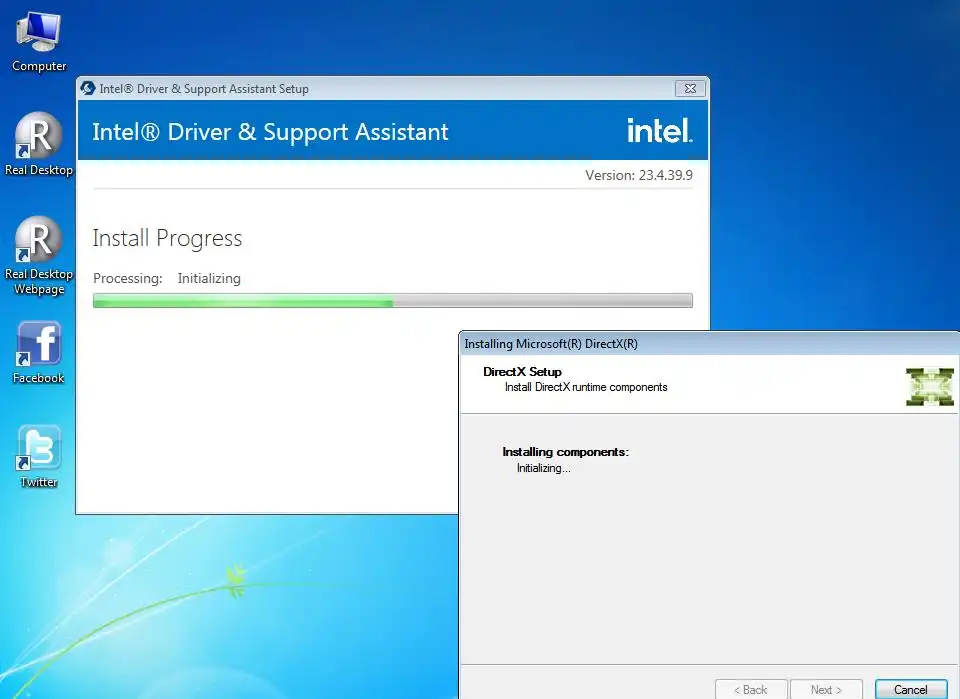Click Cancel in DirectX Setup
The image size is (960, 699).
pos(910,689)
